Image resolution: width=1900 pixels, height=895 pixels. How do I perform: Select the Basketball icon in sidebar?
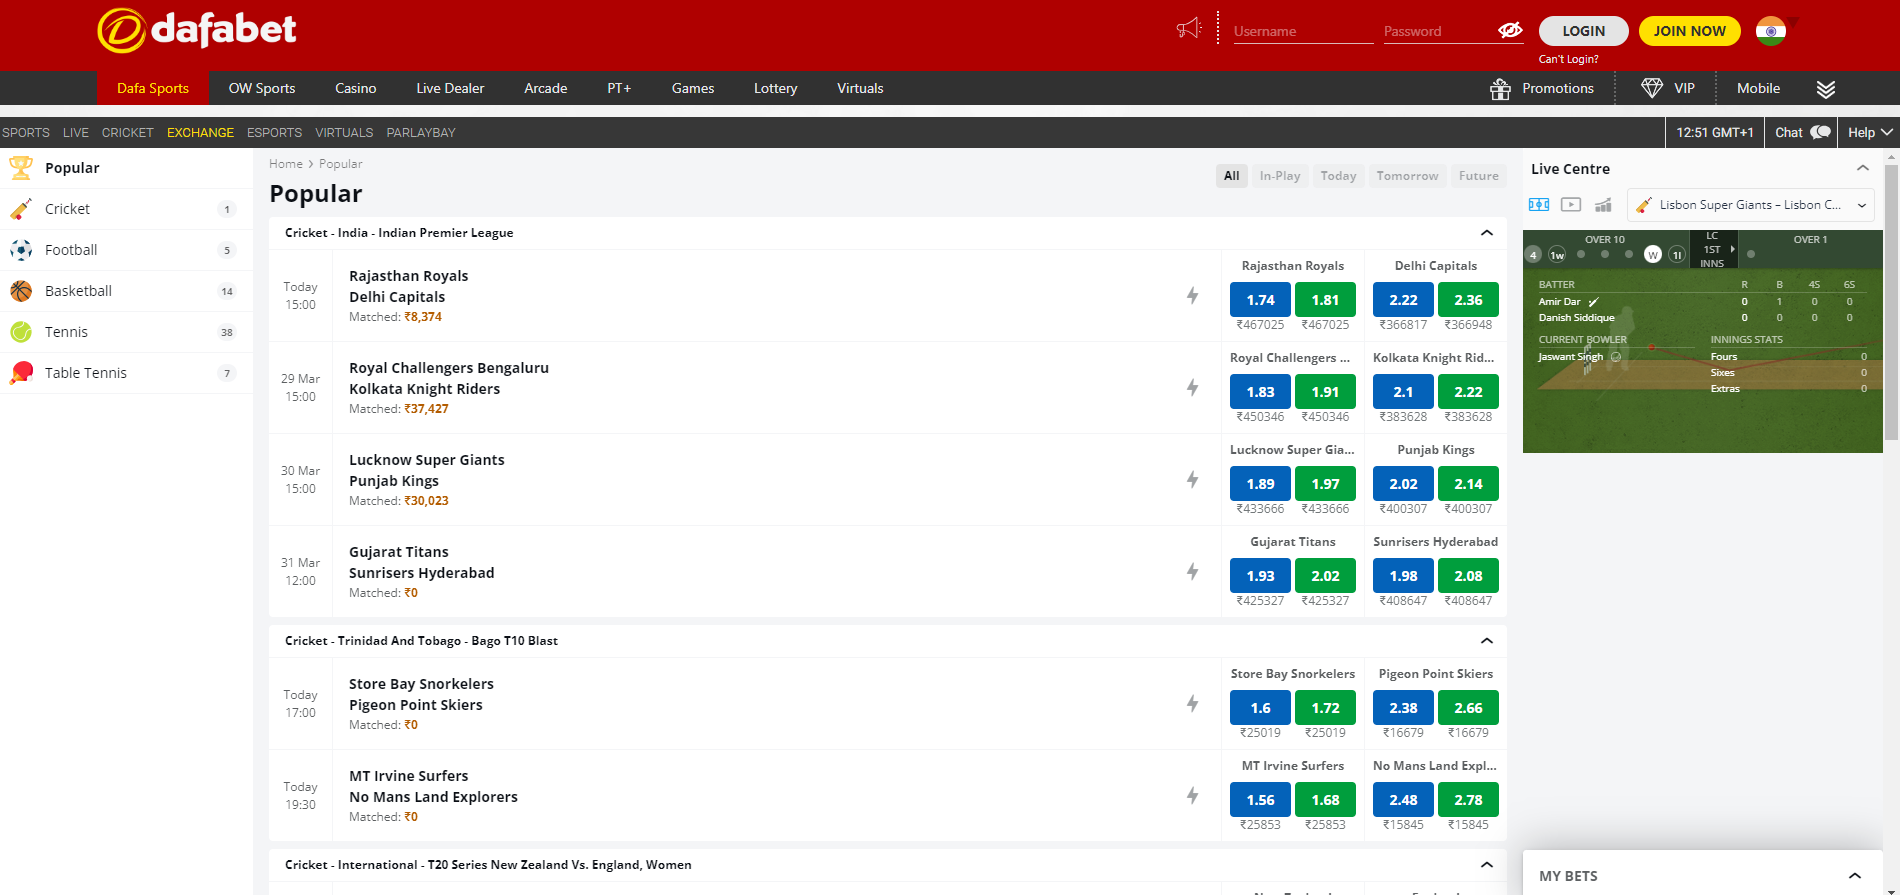click(21, 291)
